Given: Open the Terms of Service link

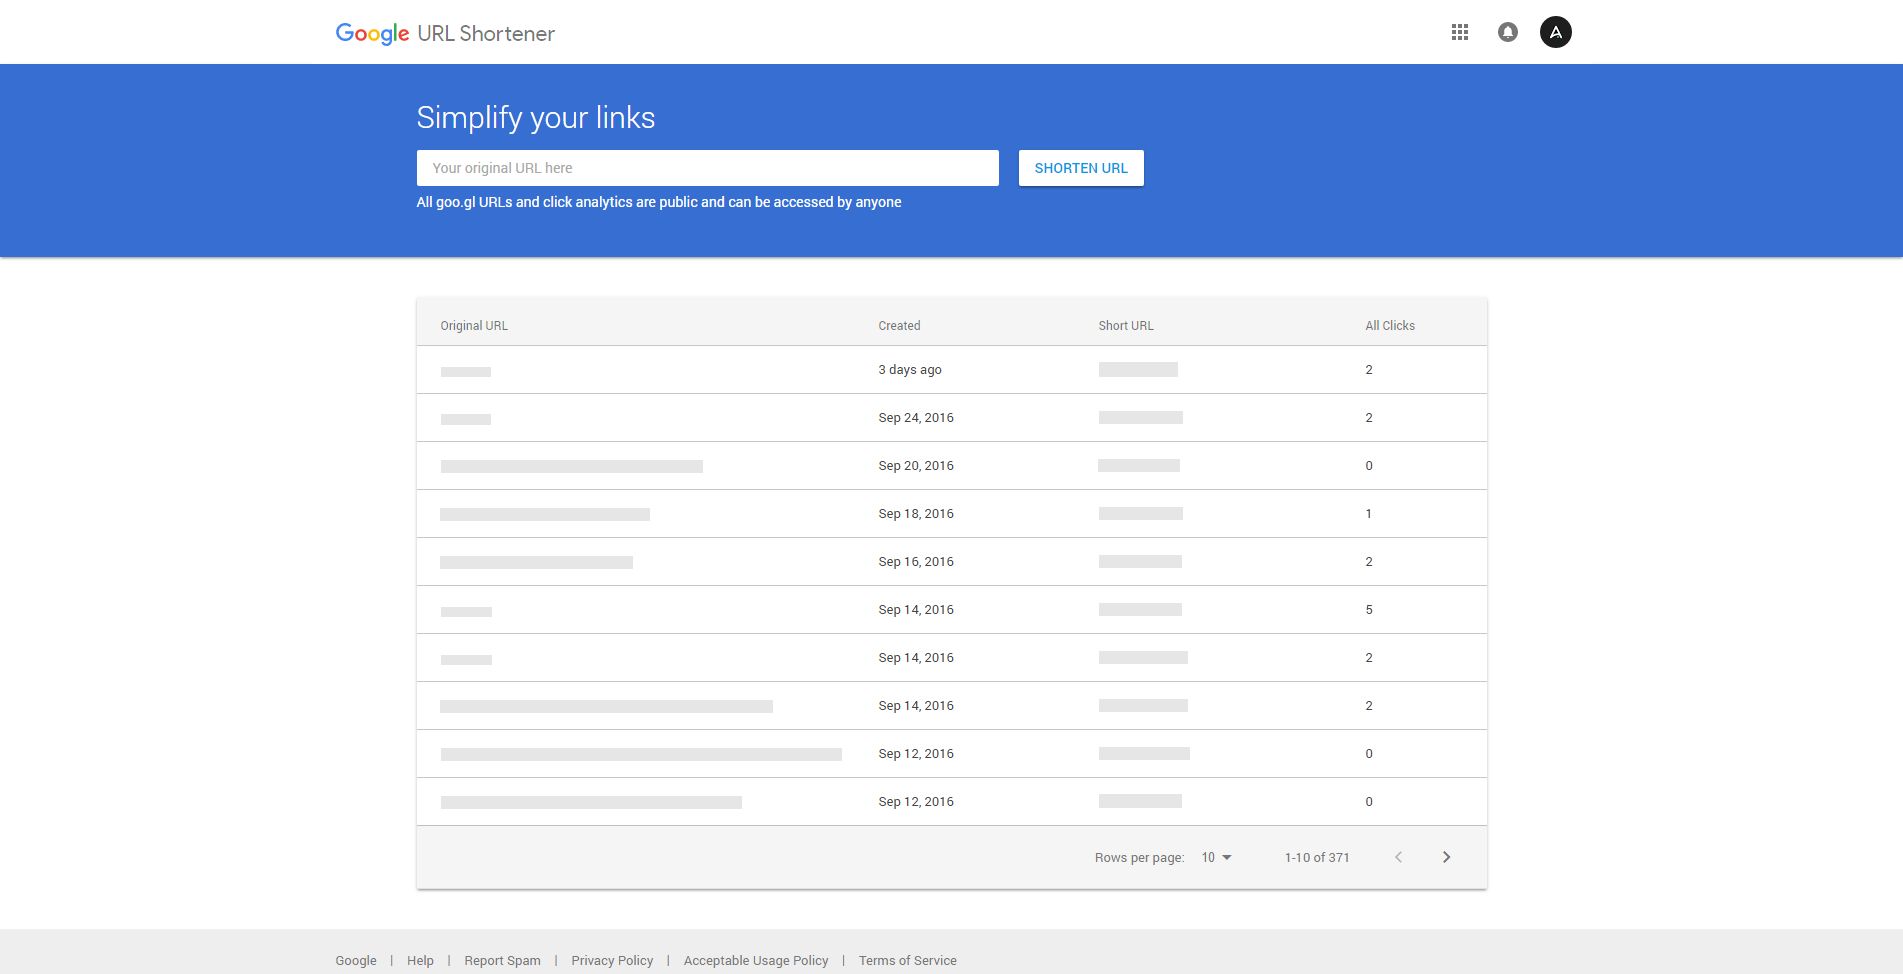Looking at the screenshot, I should [906, 960].
